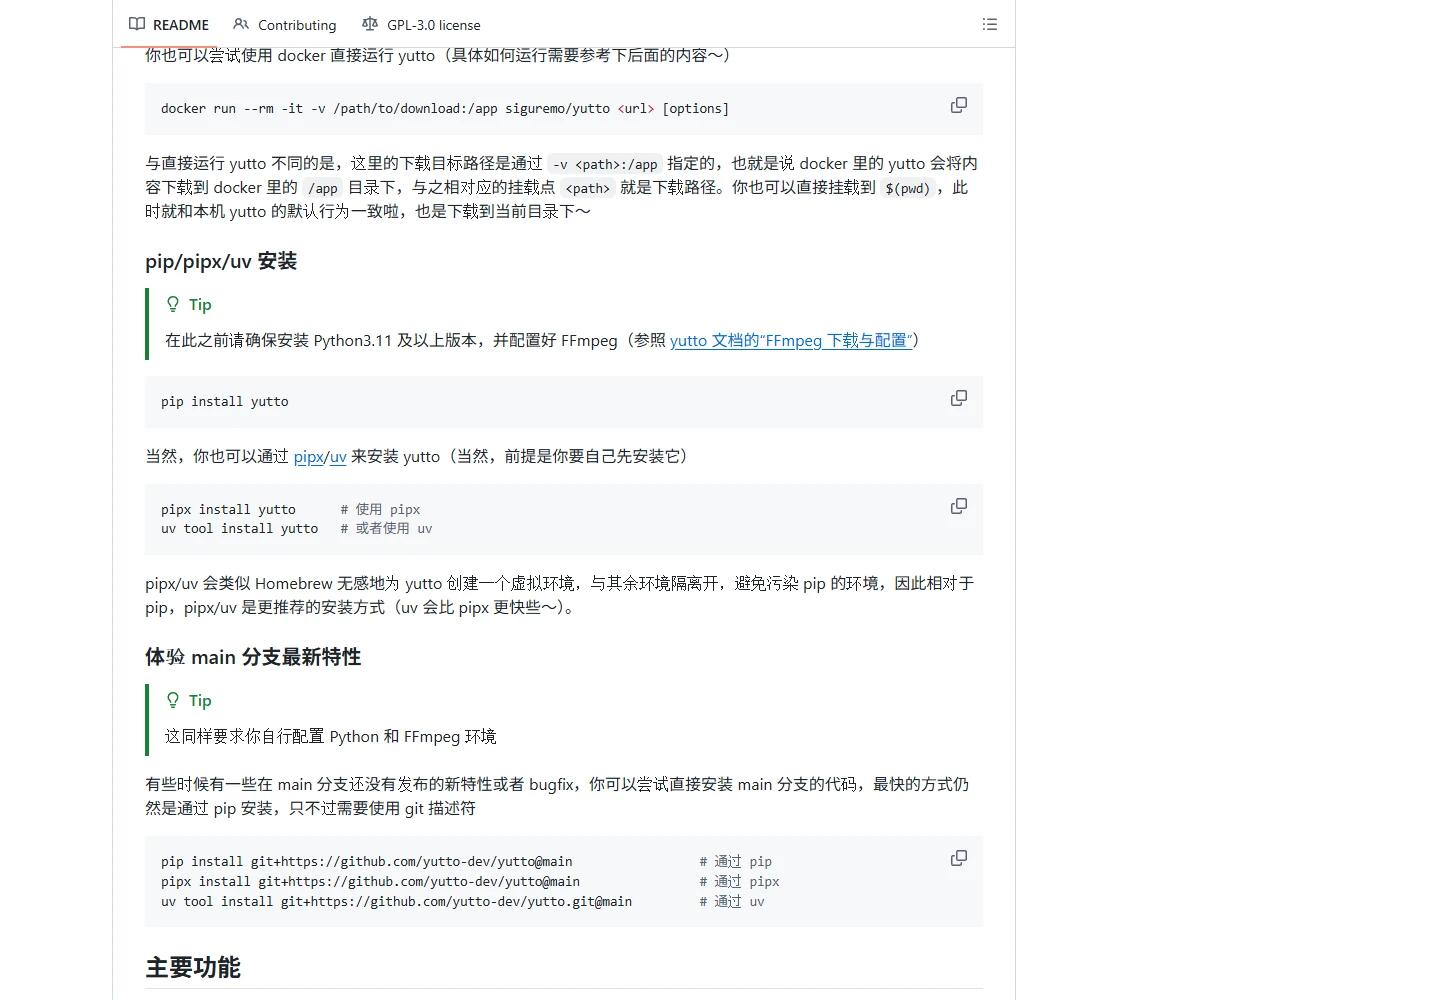Click the lightbulb icon in the Python3.11 Tip
This screenshot has height=1000, width=1440.
(173, 304)
